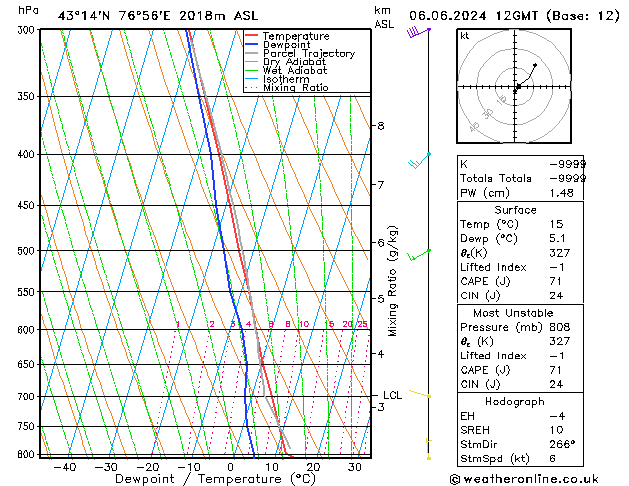Click the Hodograph section heading in table
629x486 pixels.
click(515, 402)
